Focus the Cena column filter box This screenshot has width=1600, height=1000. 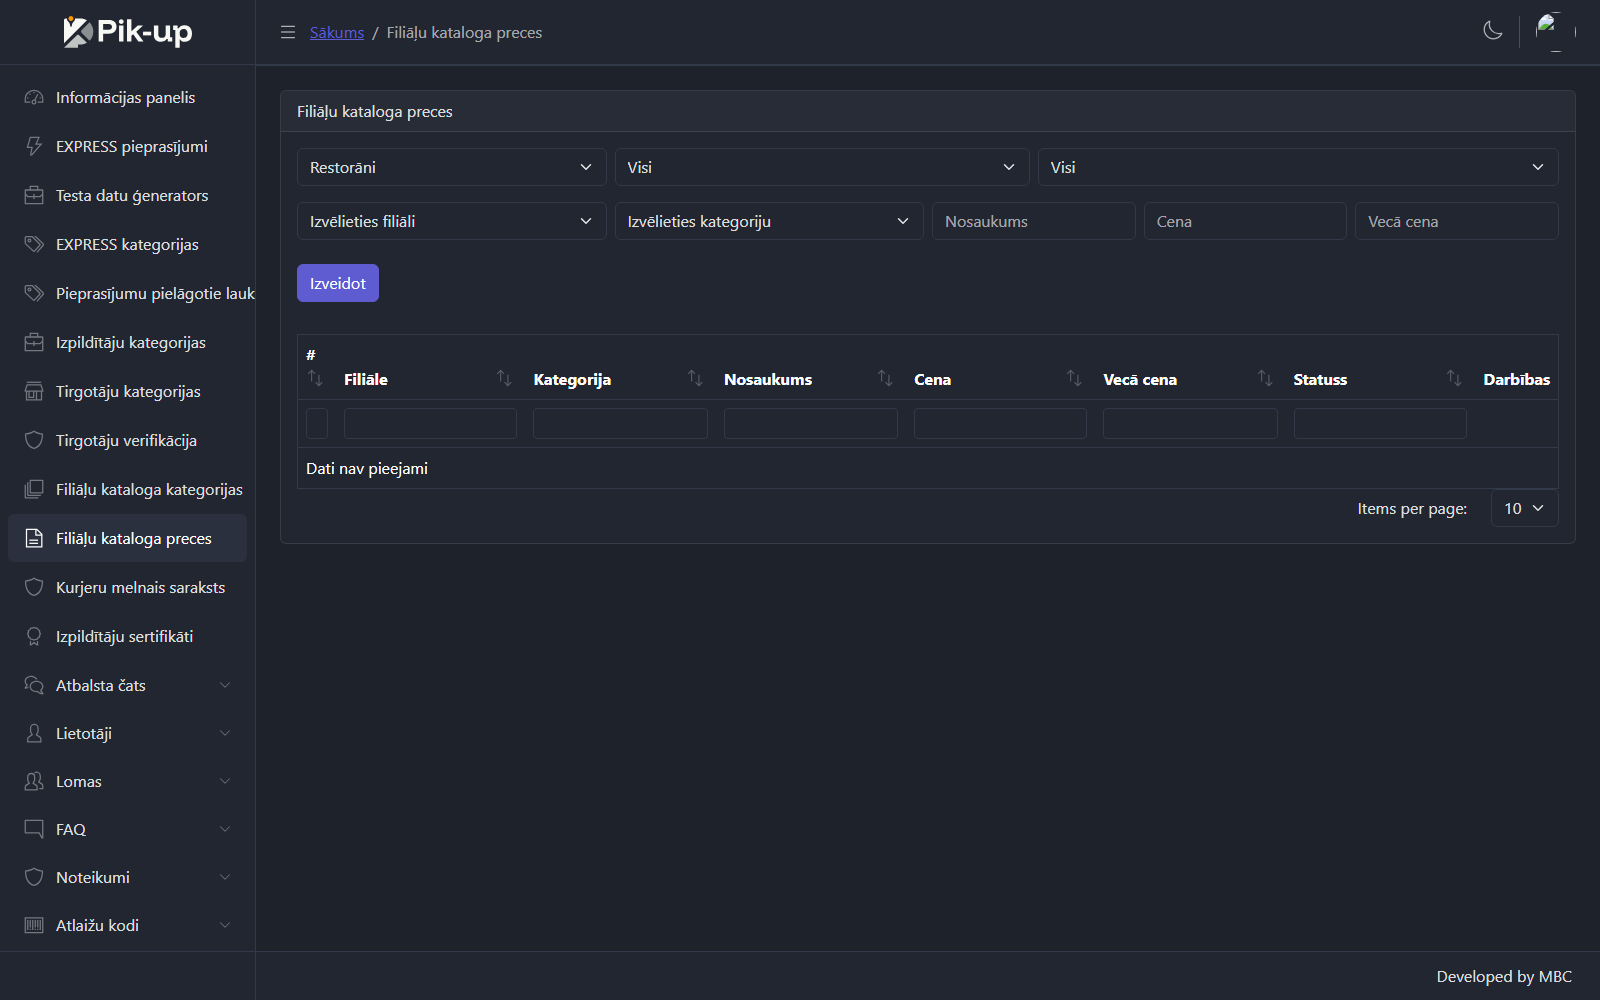(1000, 423)
